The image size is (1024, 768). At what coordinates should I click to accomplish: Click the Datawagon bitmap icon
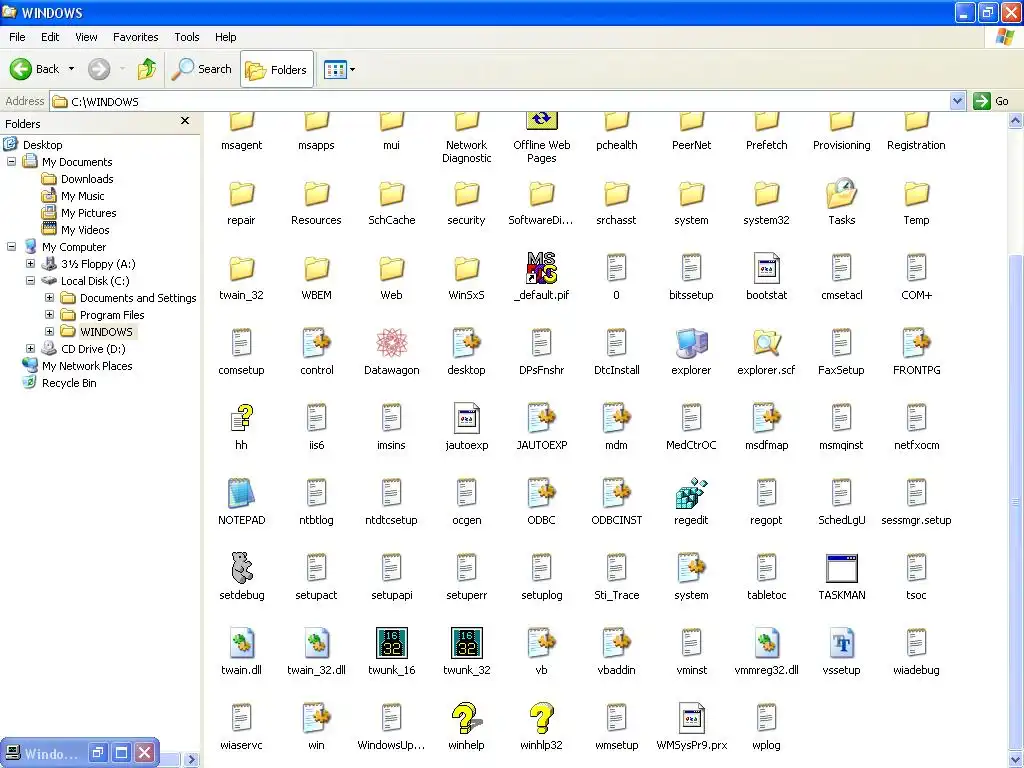point(391,343)
